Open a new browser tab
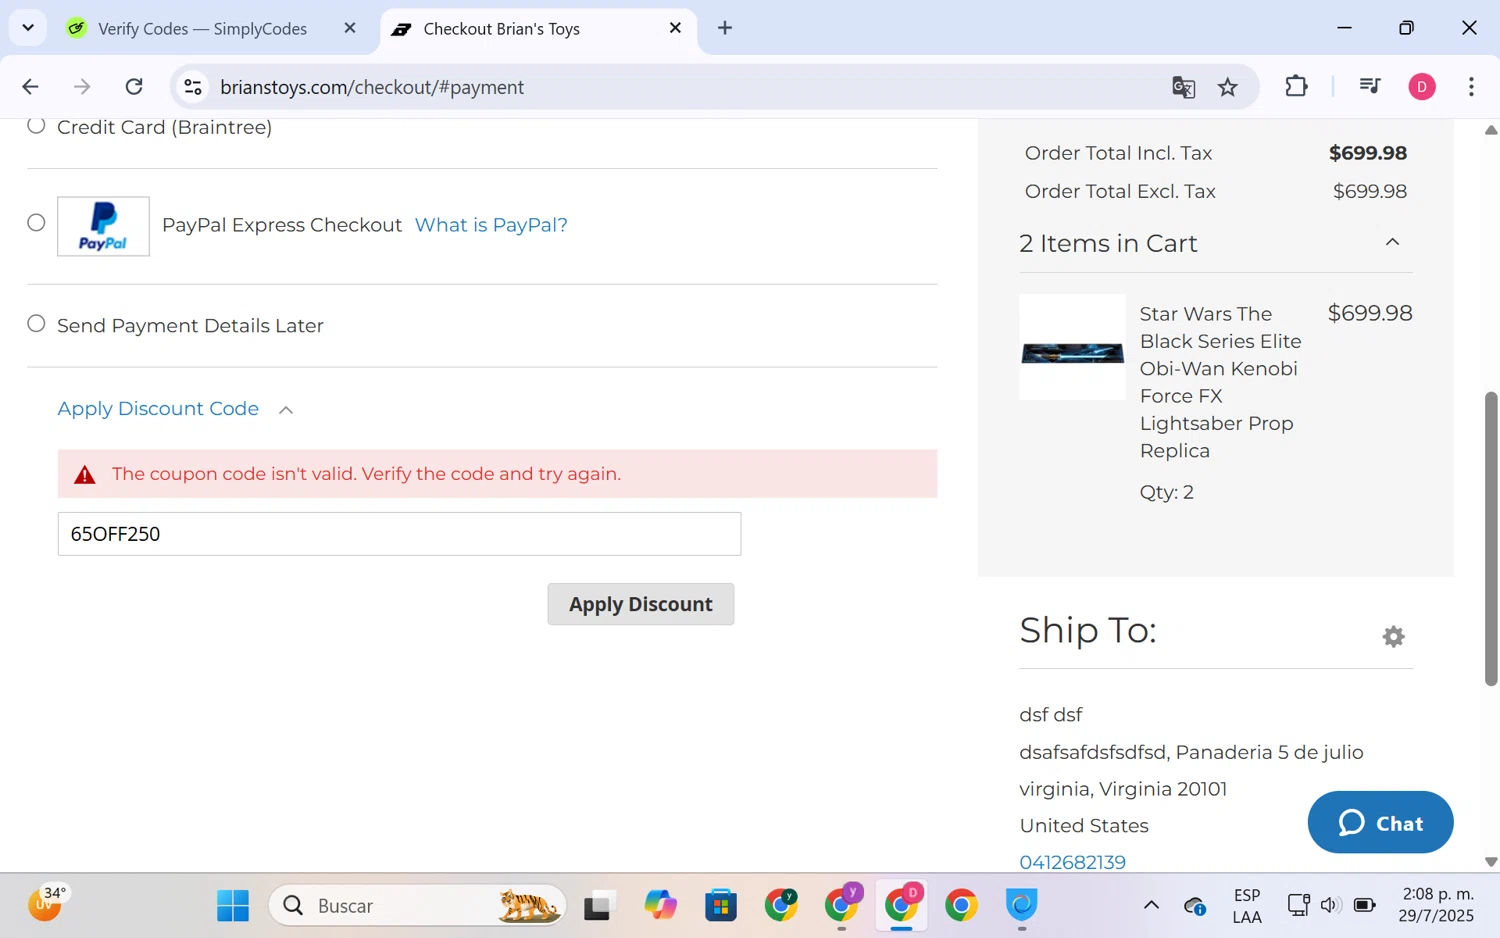 [725, 28]
